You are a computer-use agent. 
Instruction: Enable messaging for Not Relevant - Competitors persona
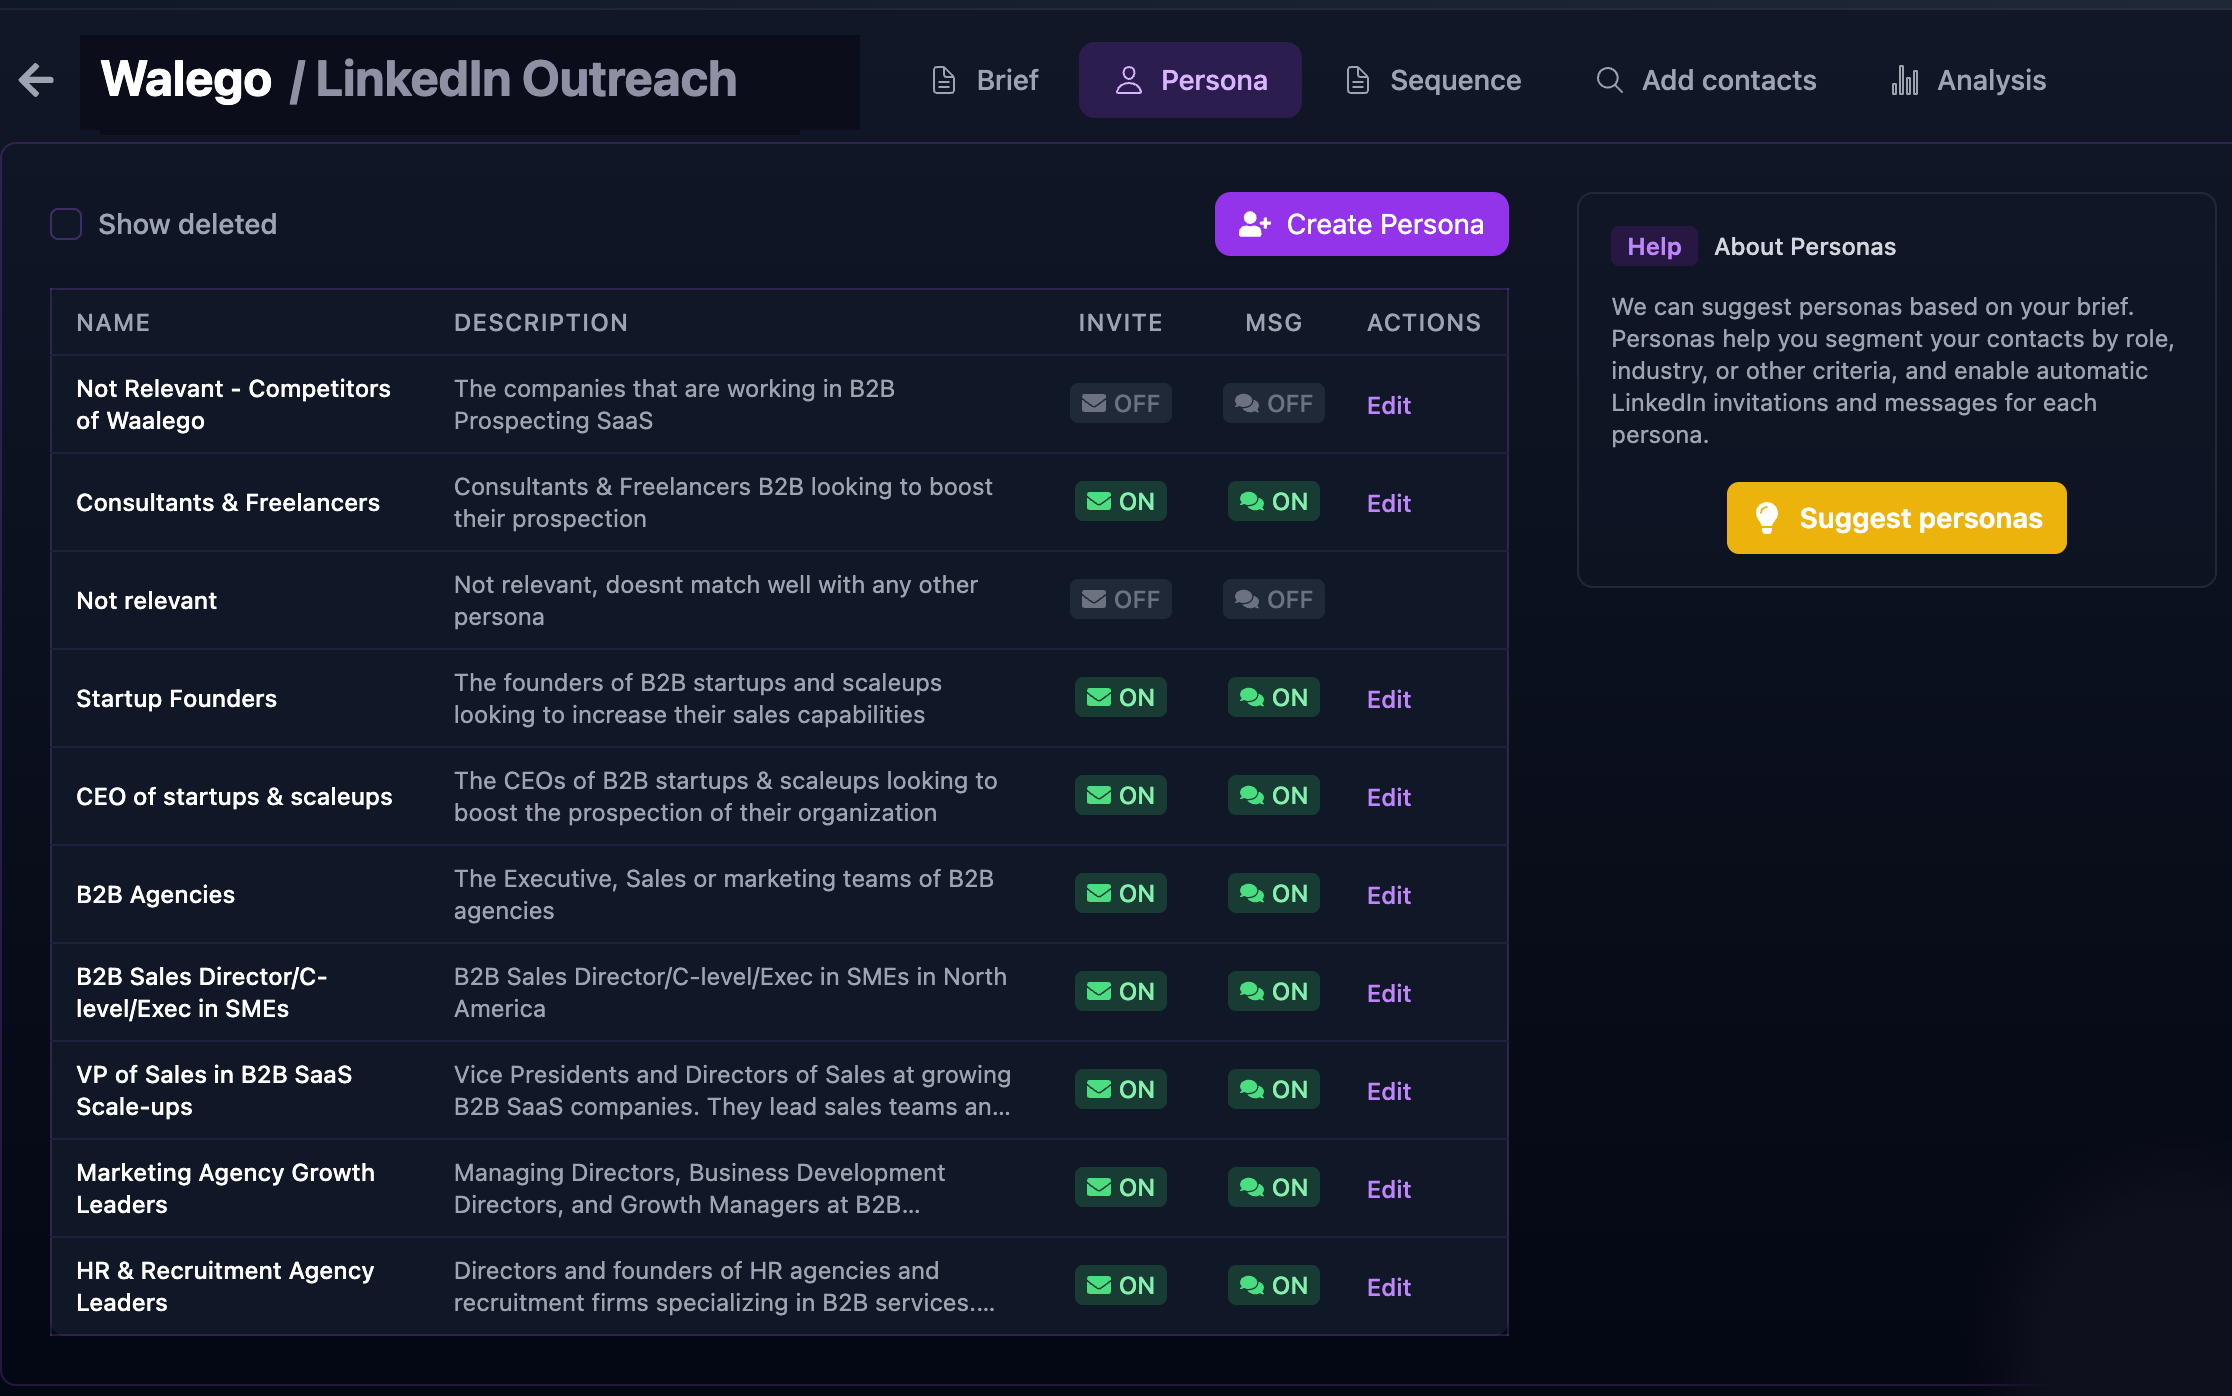point(1273,404)
